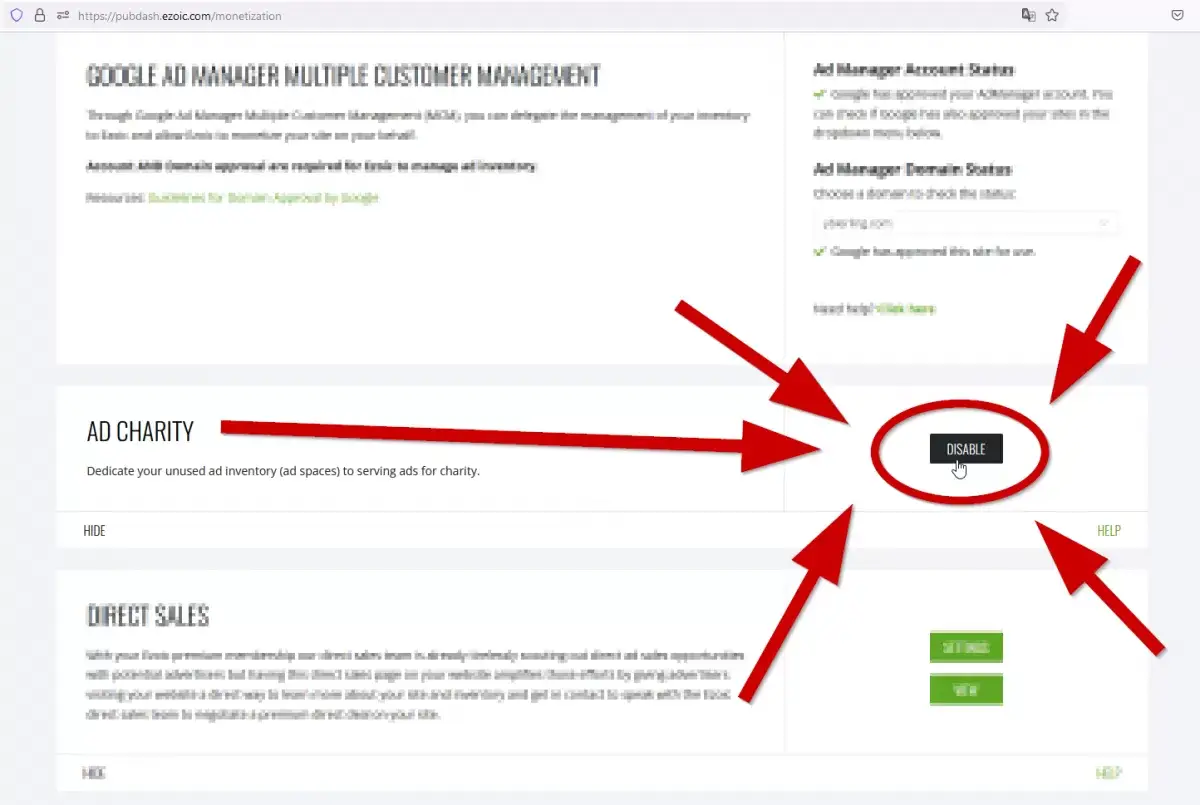This screenshot has height=805, width=1200.
Task: Click the tracking protection shield icon
Action: pos(16,15)
